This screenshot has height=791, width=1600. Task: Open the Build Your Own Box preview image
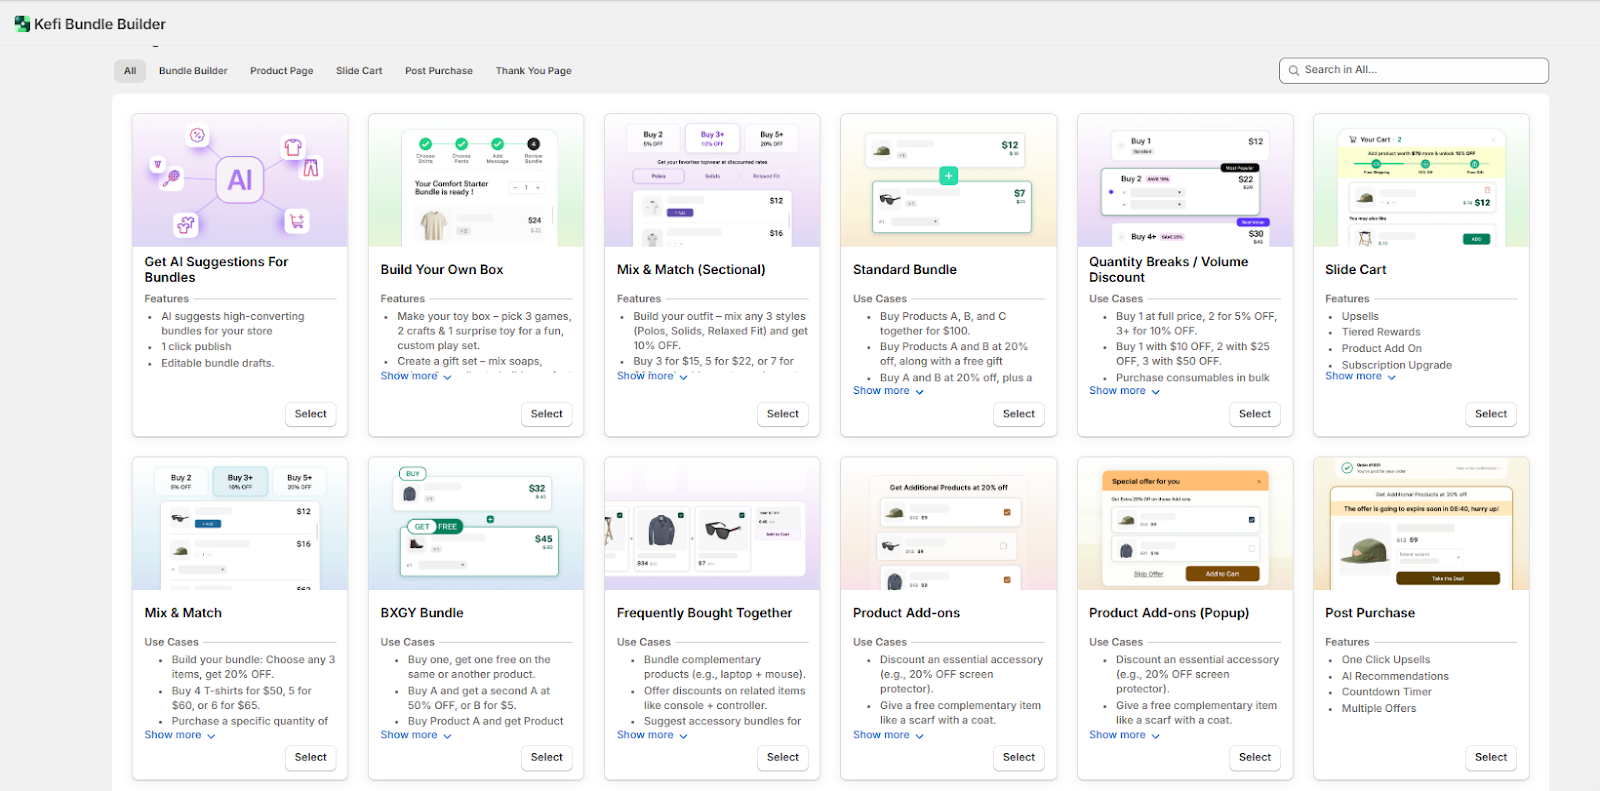coord(476,180)
